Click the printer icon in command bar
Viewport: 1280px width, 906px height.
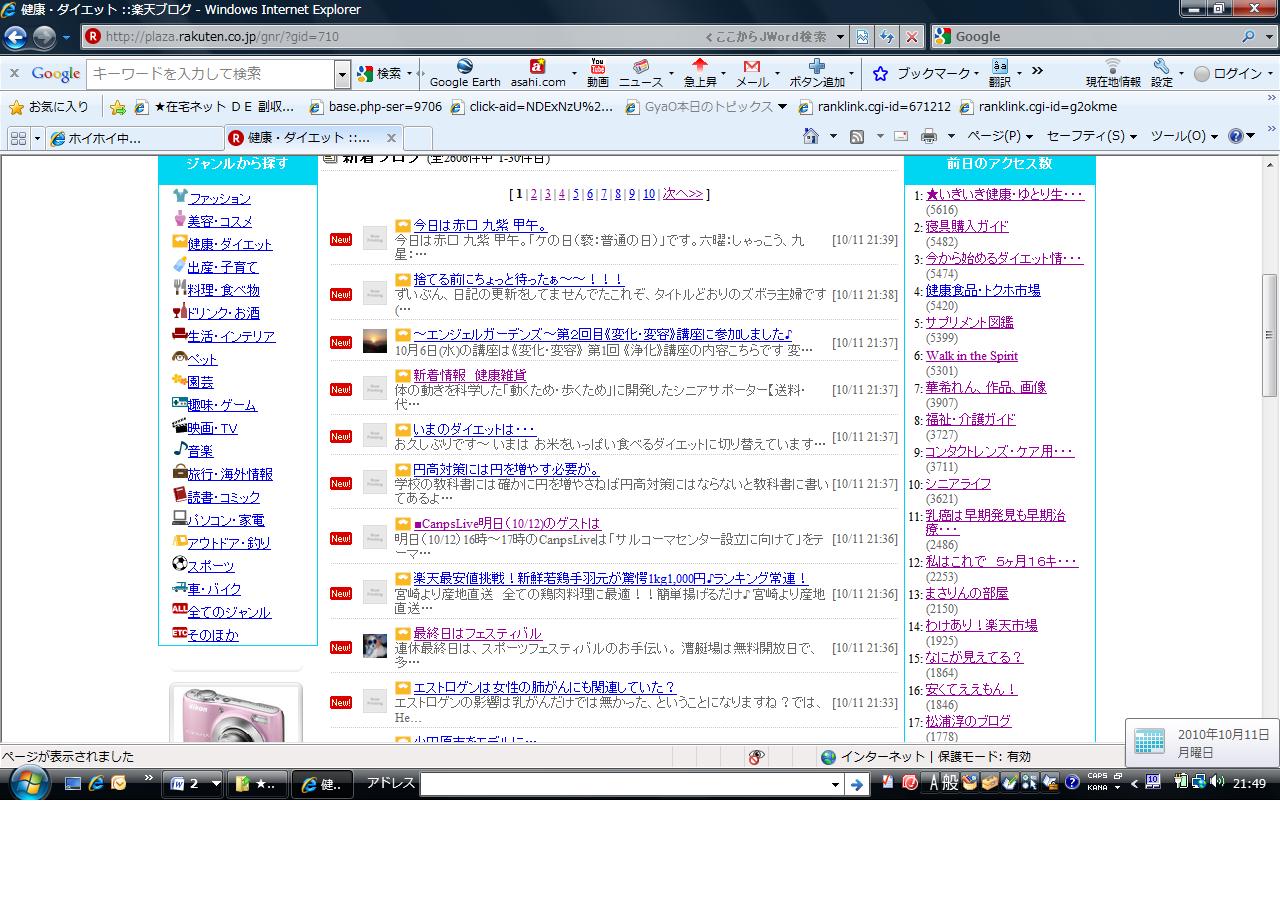[x=929, y=136]
